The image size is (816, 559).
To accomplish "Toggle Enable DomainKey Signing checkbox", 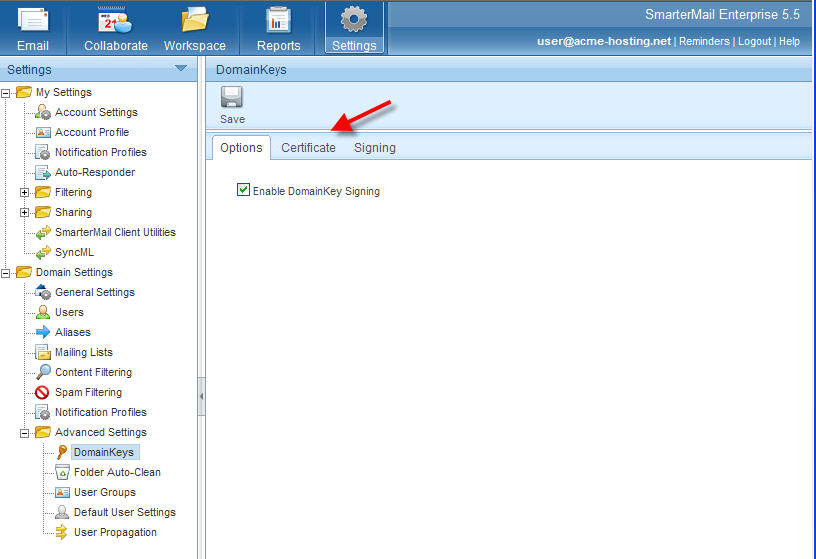I will point(243,189).
